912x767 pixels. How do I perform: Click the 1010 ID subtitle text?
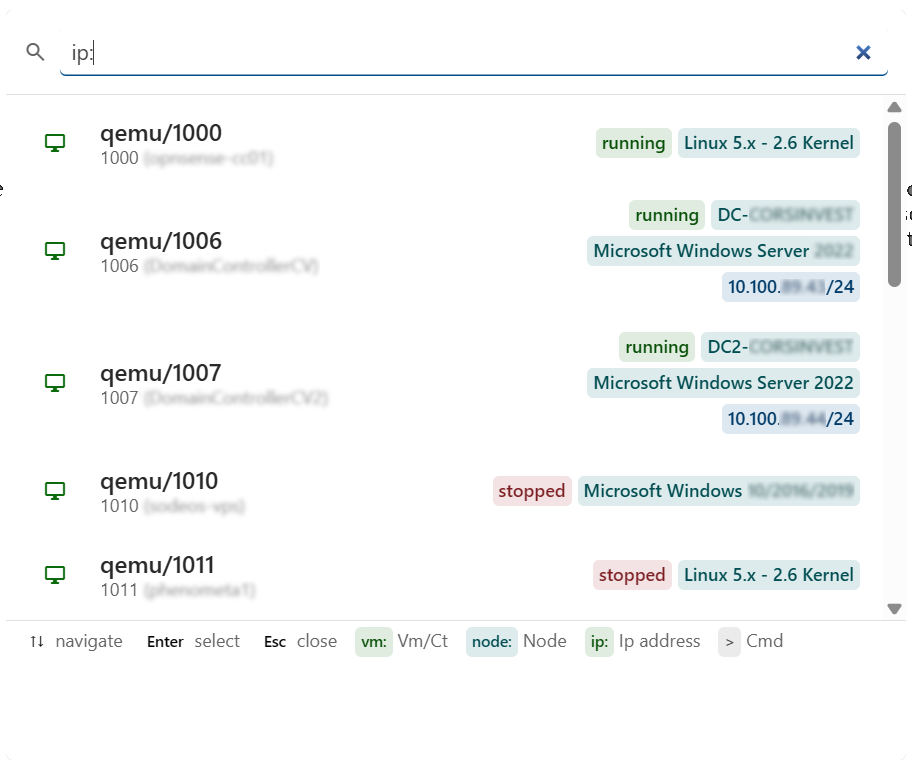(x=119, y=506)
